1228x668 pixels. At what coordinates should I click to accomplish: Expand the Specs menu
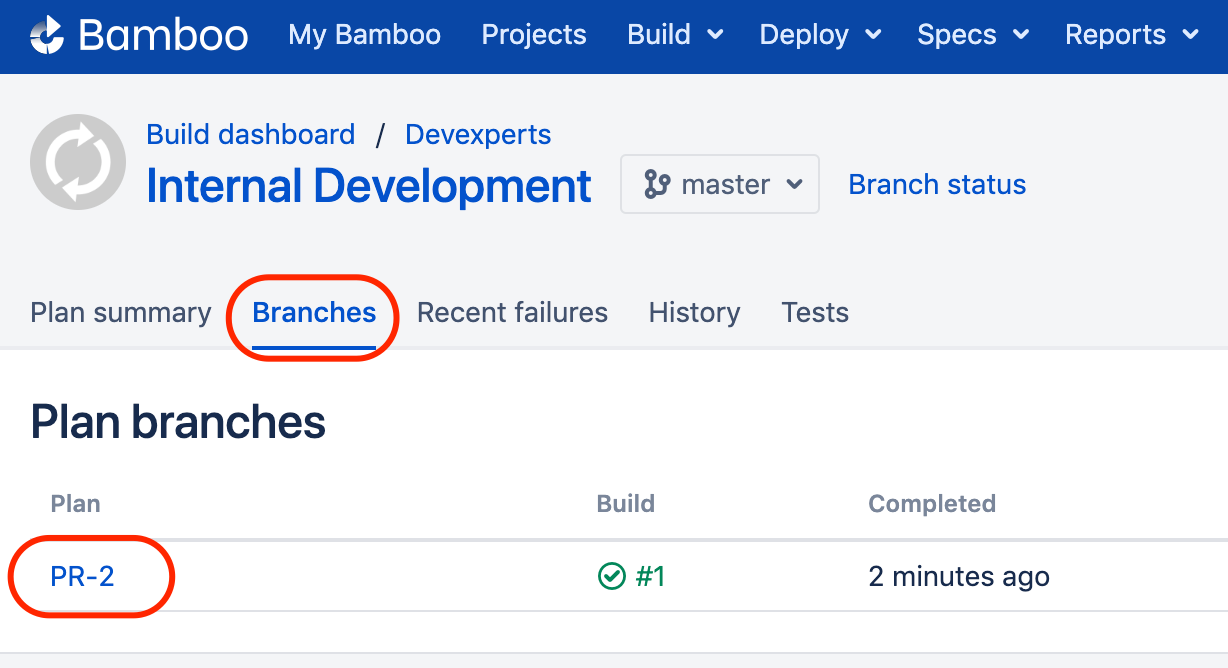point(973,35)
